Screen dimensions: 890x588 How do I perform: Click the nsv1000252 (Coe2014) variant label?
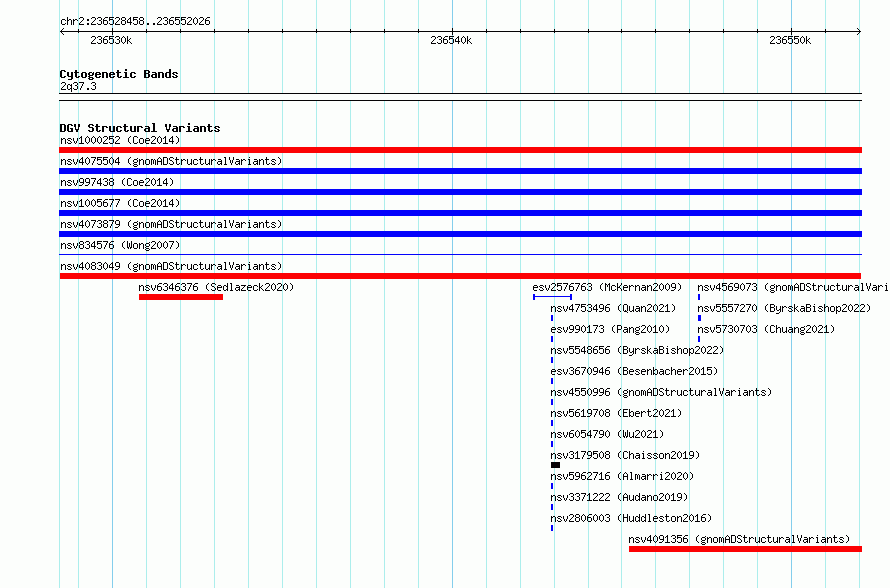pos(120,140)
